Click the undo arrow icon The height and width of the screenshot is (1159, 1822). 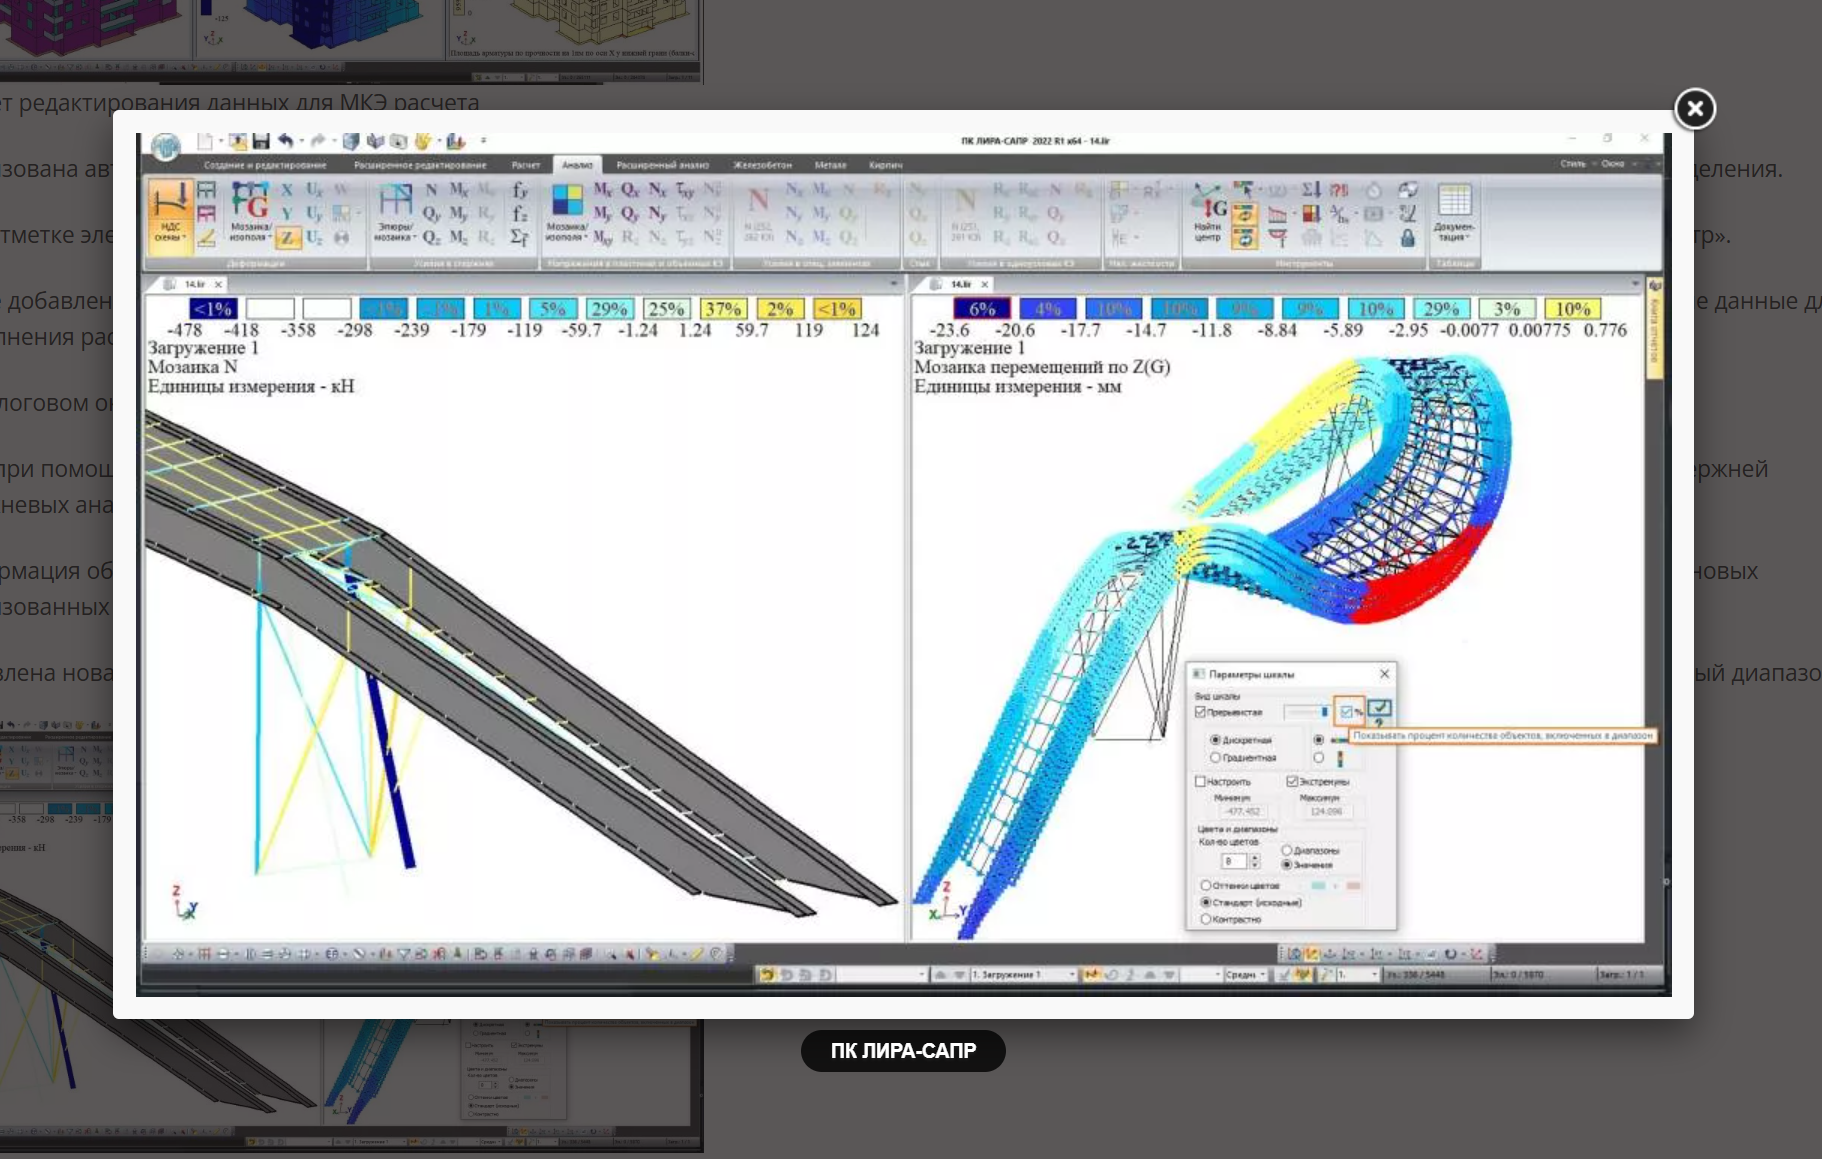click(x=286, y=141)
